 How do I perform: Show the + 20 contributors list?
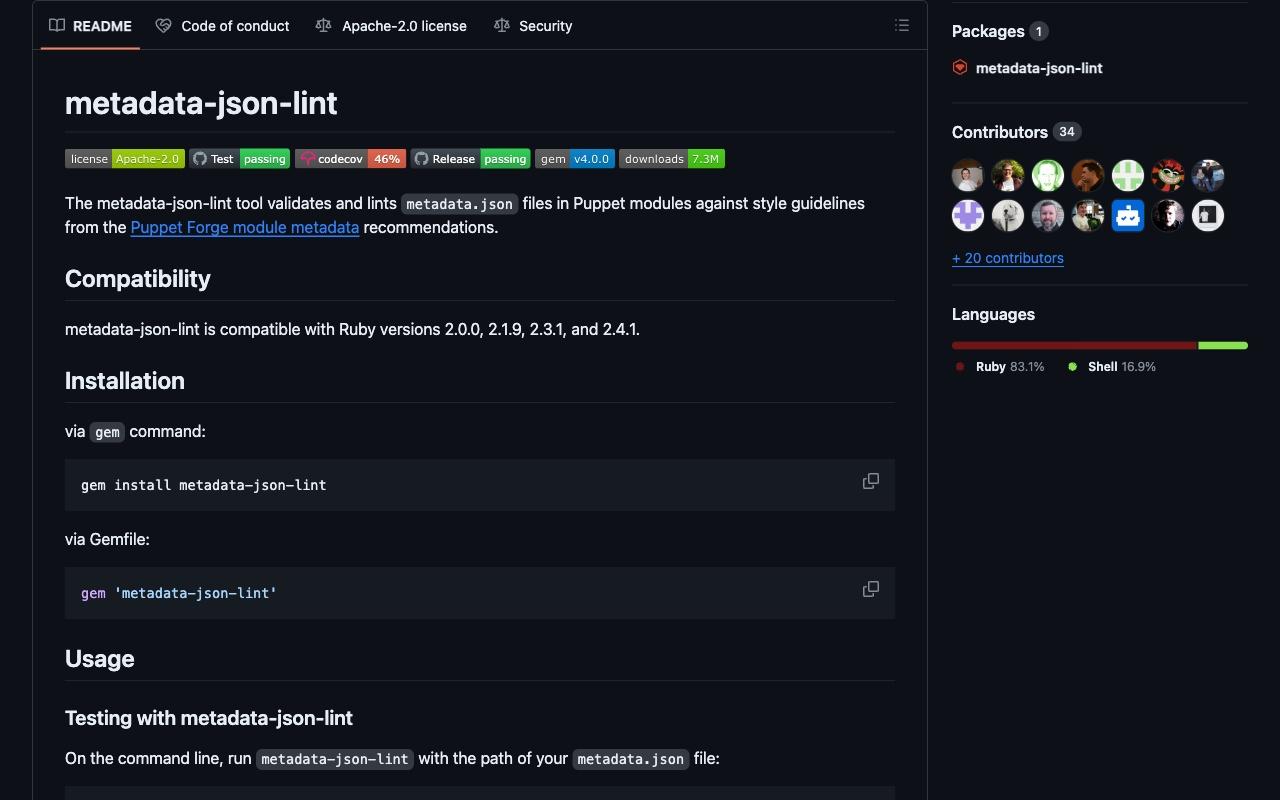1008,258
